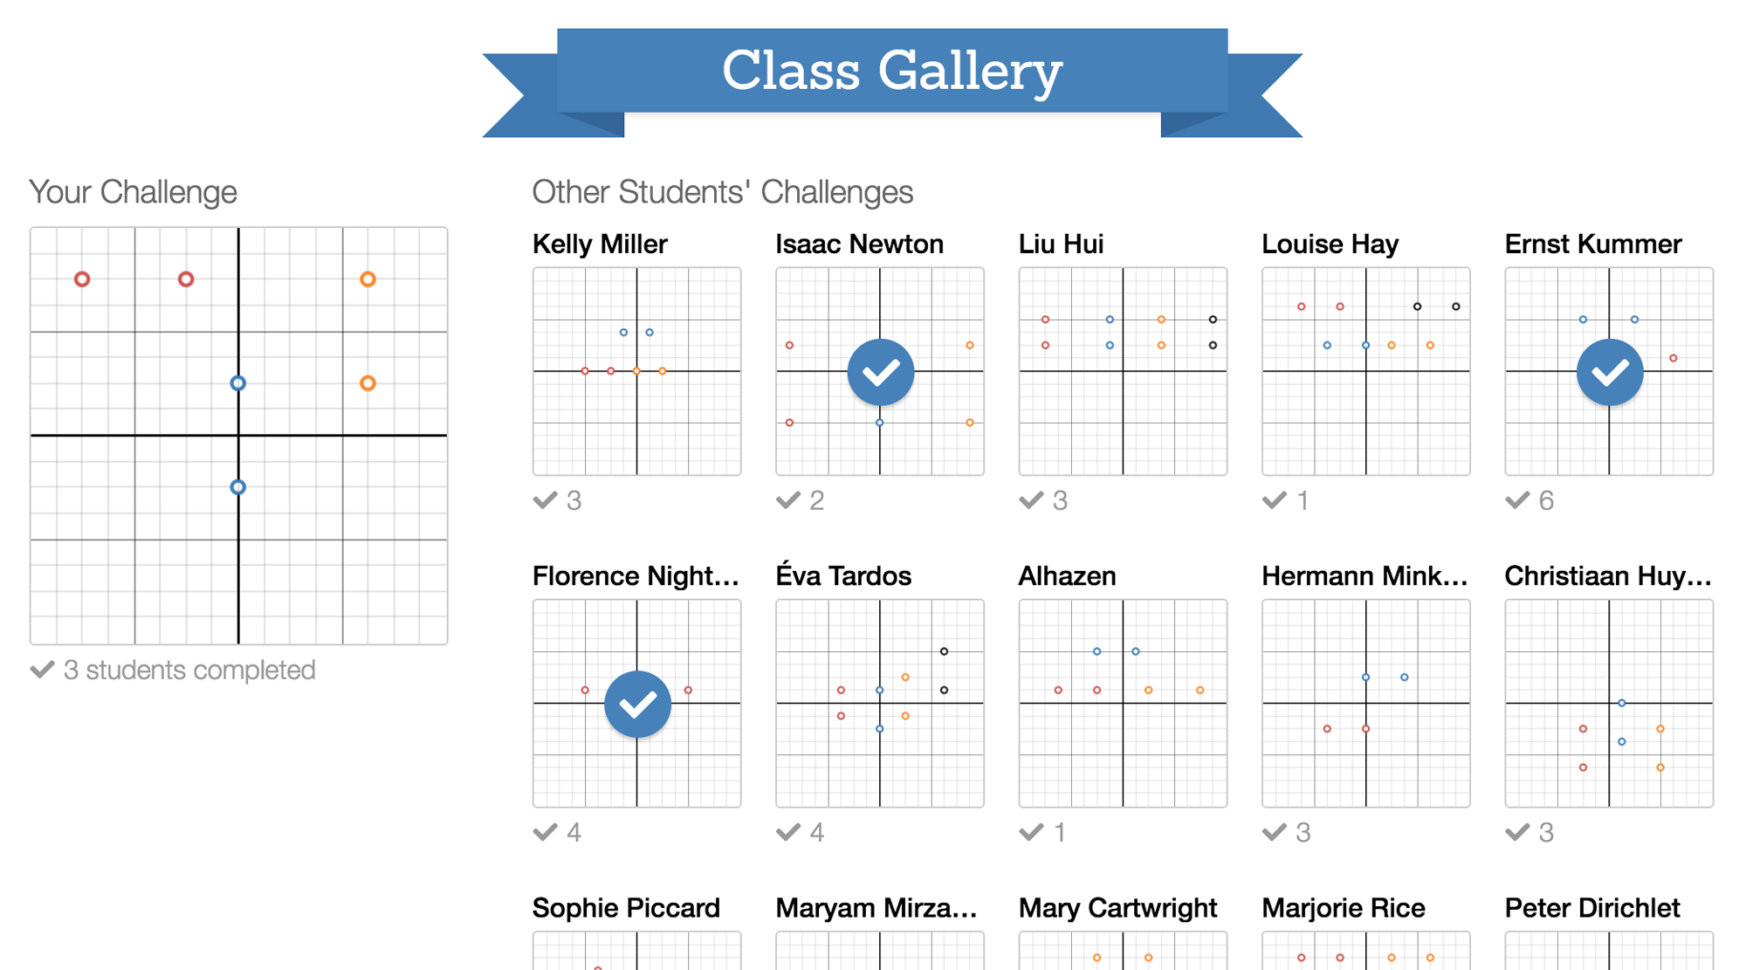Image resolution: width=1746 pixels, height=970 pixels.
Task: Click the Marjorie Rice name label
Action: click(x=1343, y=908)
